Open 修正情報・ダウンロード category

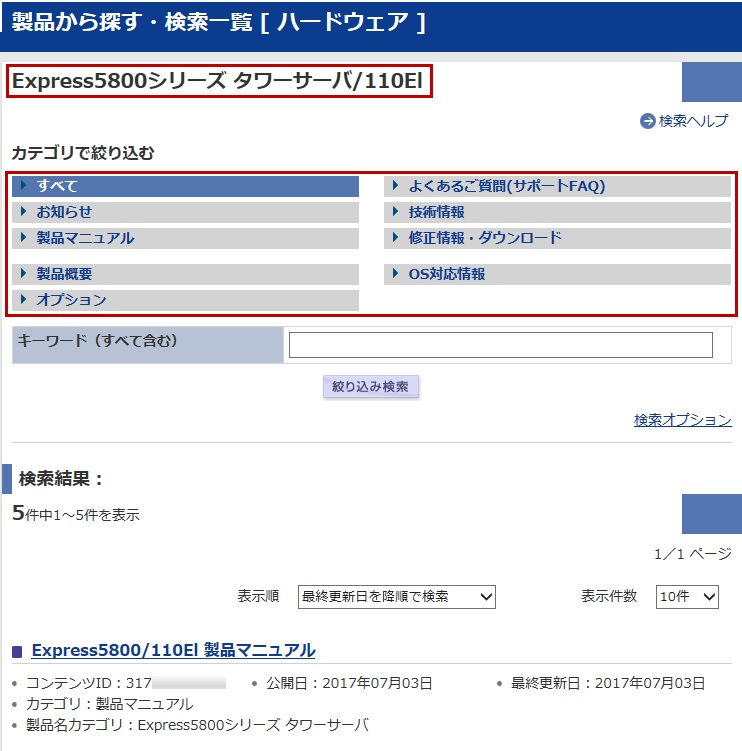click(557, 238)
